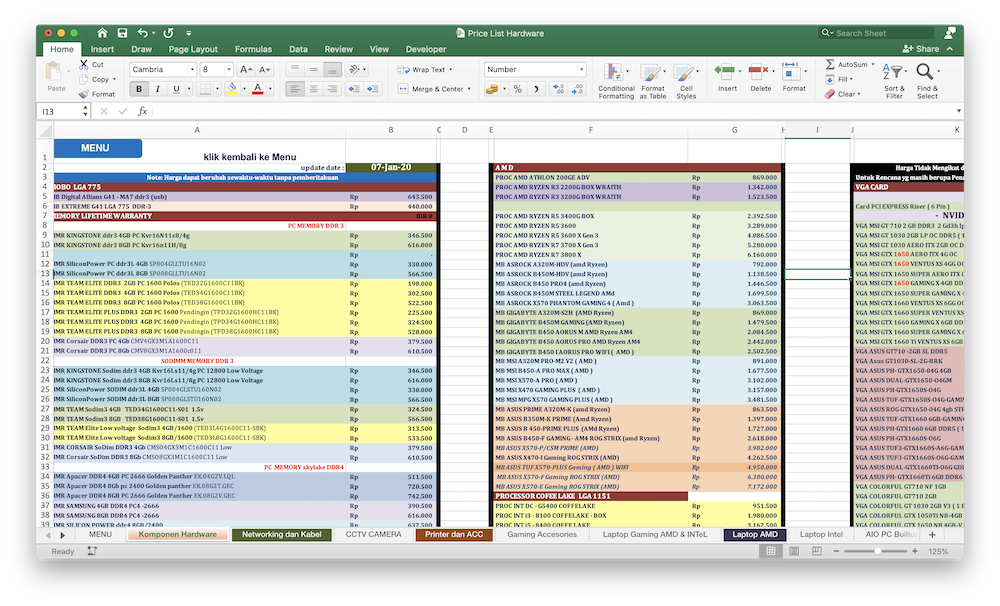The height and width of the screenshot is (606, 1000).
Task: Cut the selected cell contents
Action: pos(92,64)
